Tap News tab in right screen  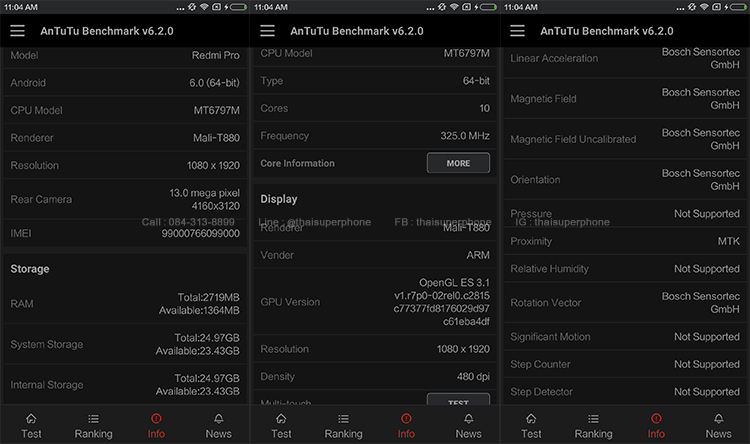coord(718,426)
